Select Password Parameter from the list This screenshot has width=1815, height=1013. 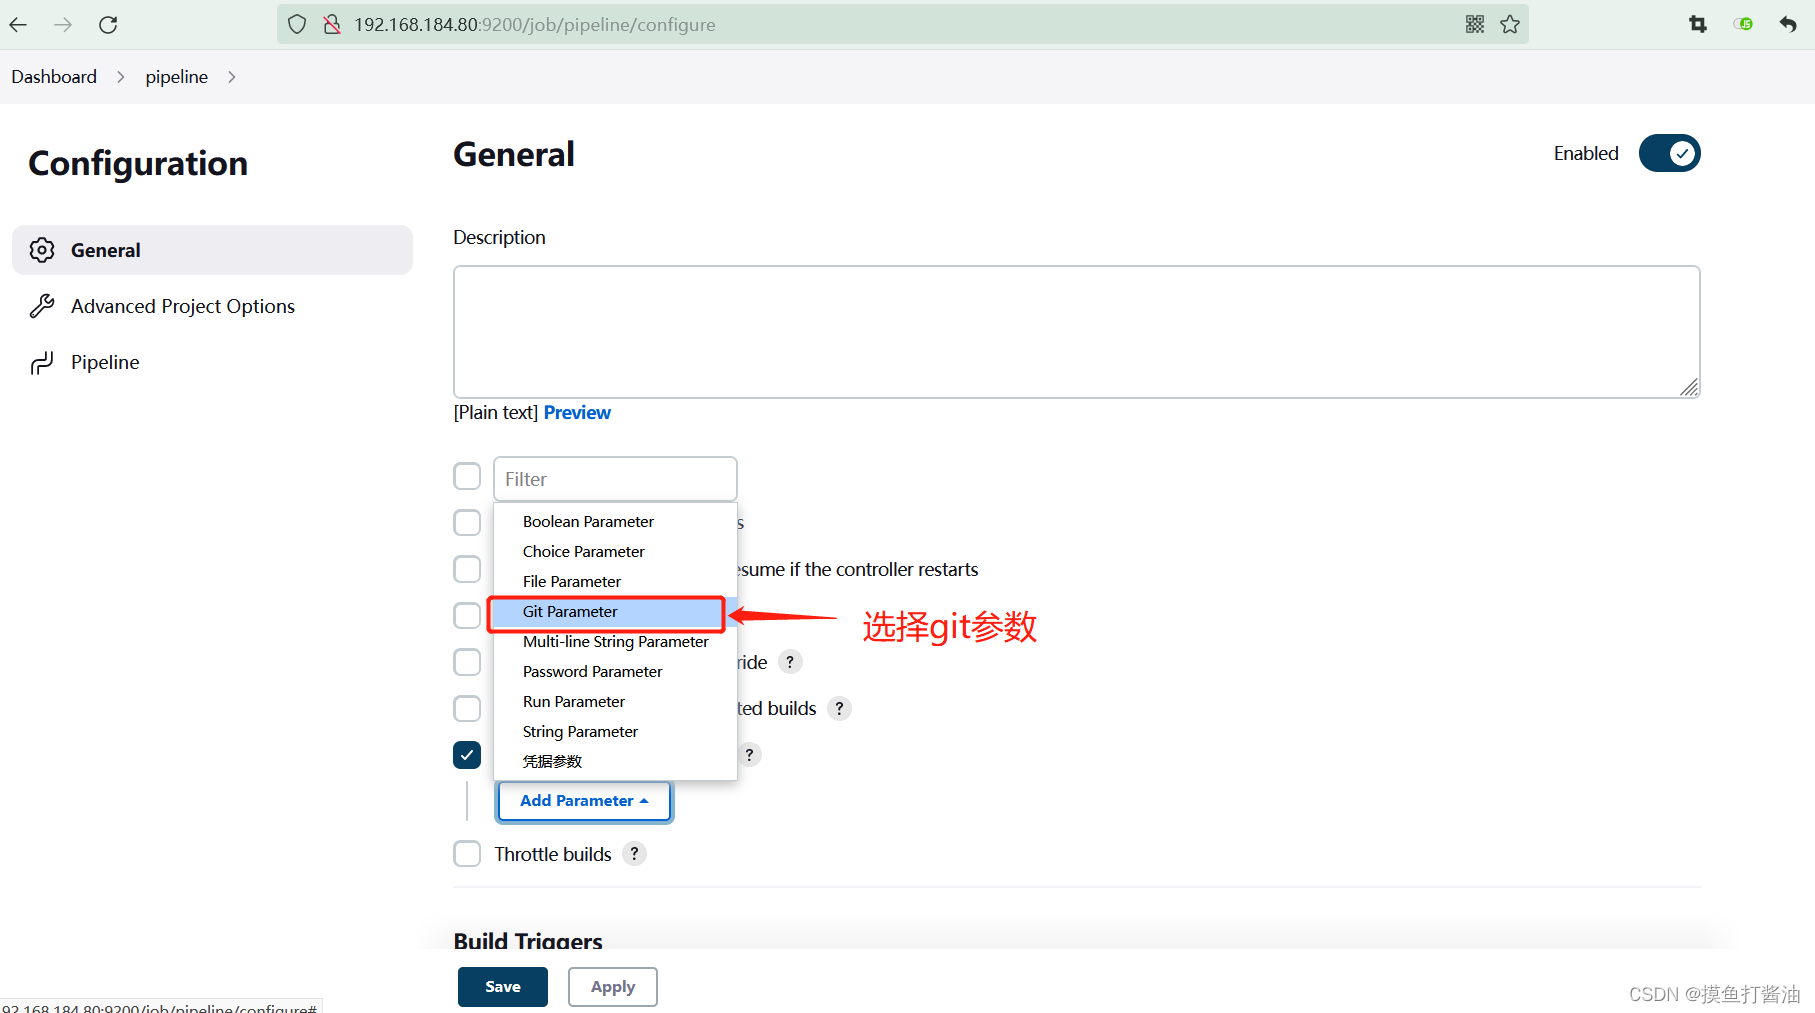615,672
